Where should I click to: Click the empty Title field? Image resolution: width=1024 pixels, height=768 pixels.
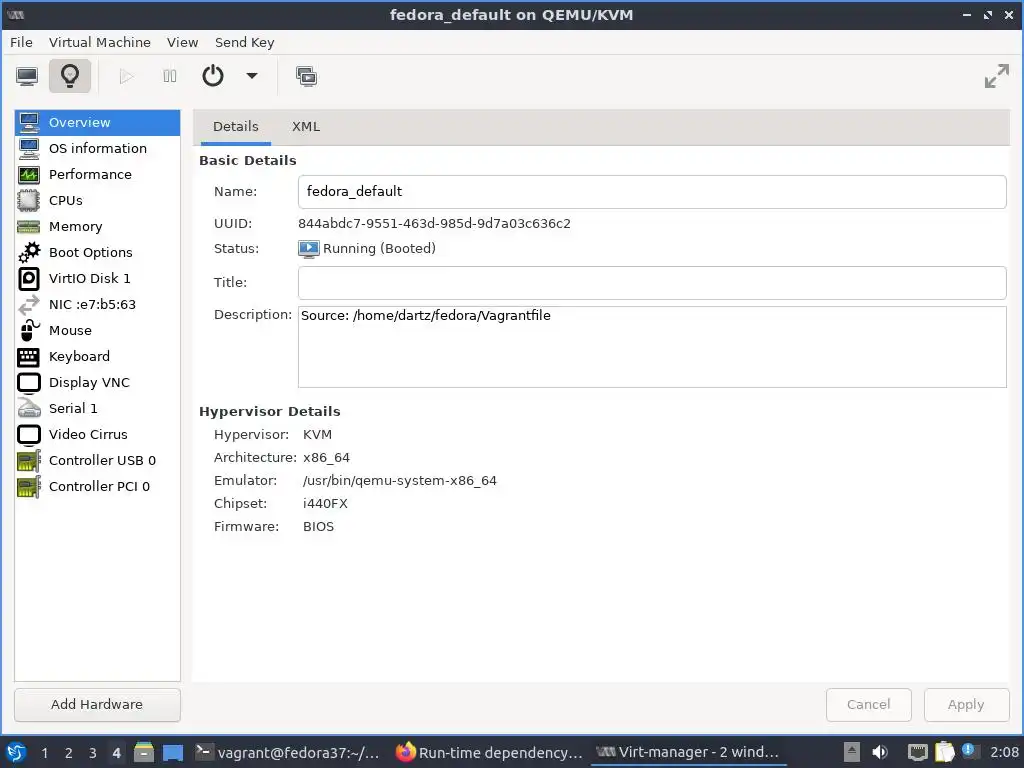pyautogui.click(x=652, y=283)
